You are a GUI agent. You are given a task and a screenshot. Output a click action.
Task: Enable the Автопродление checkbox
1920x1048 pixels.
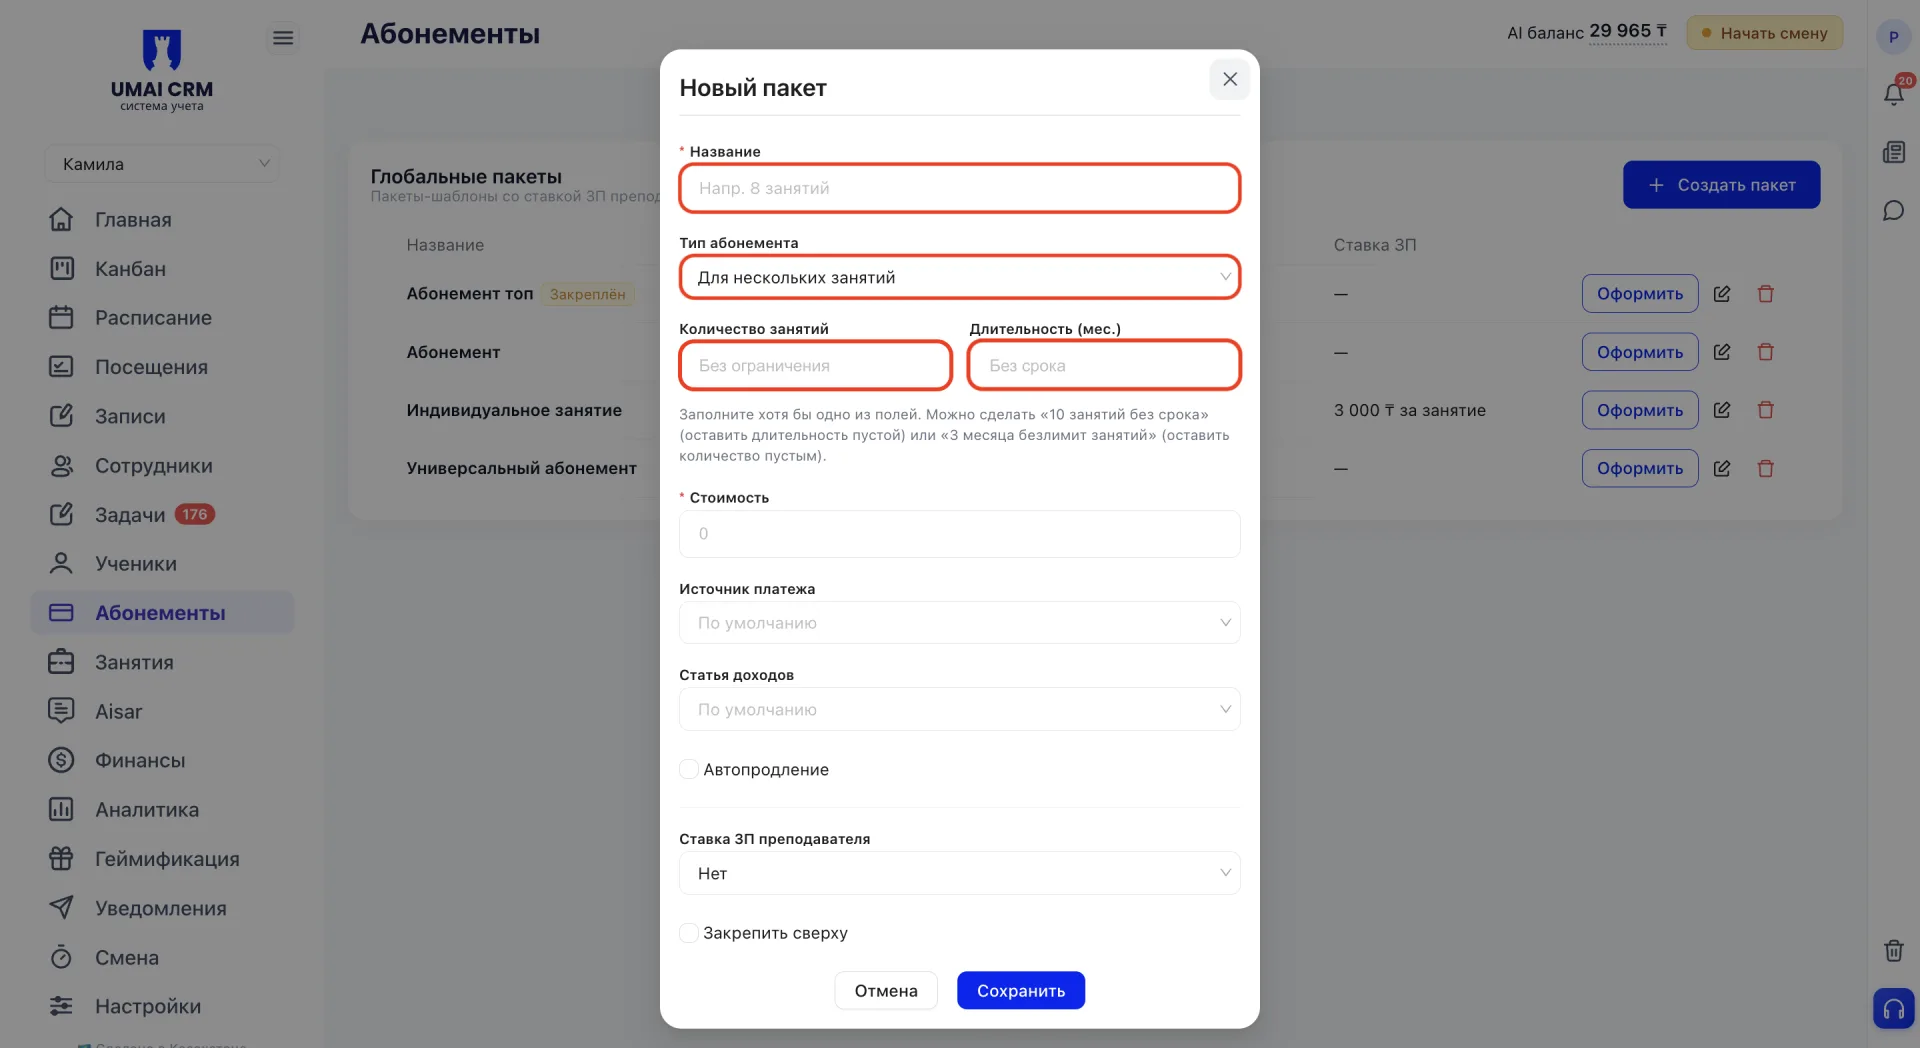[x=689, y=769]
